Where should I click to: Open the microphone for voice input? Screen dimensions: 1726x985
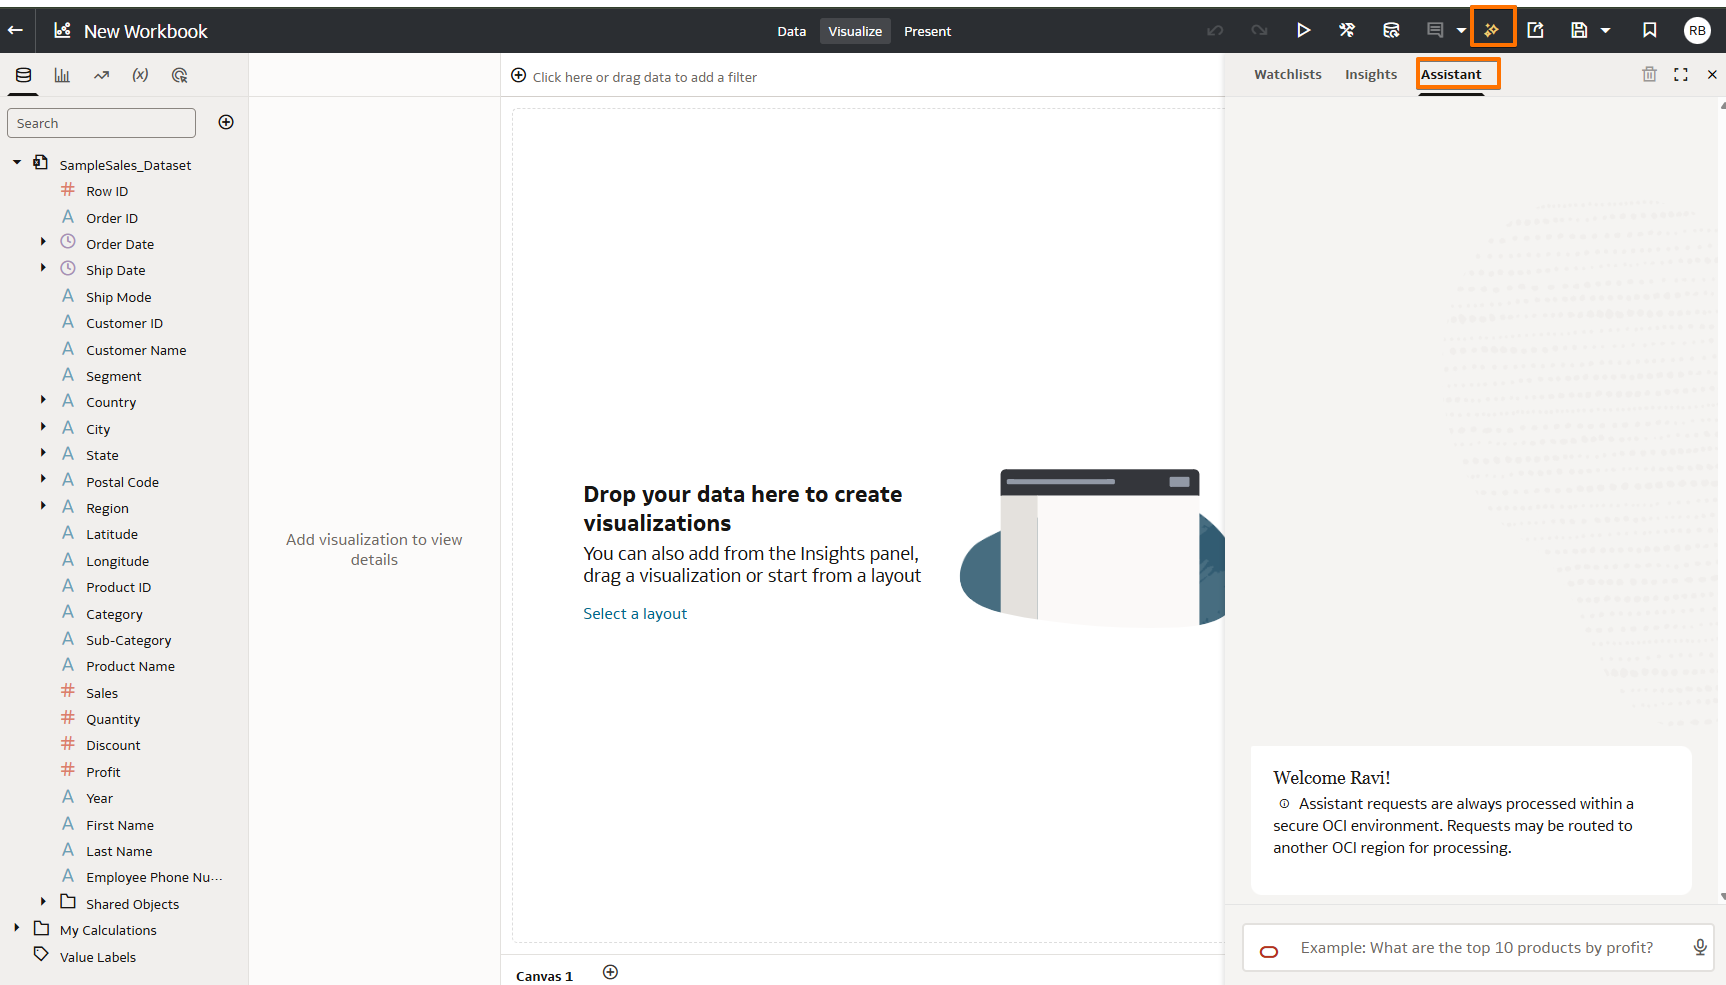(x=1700, y=947)
